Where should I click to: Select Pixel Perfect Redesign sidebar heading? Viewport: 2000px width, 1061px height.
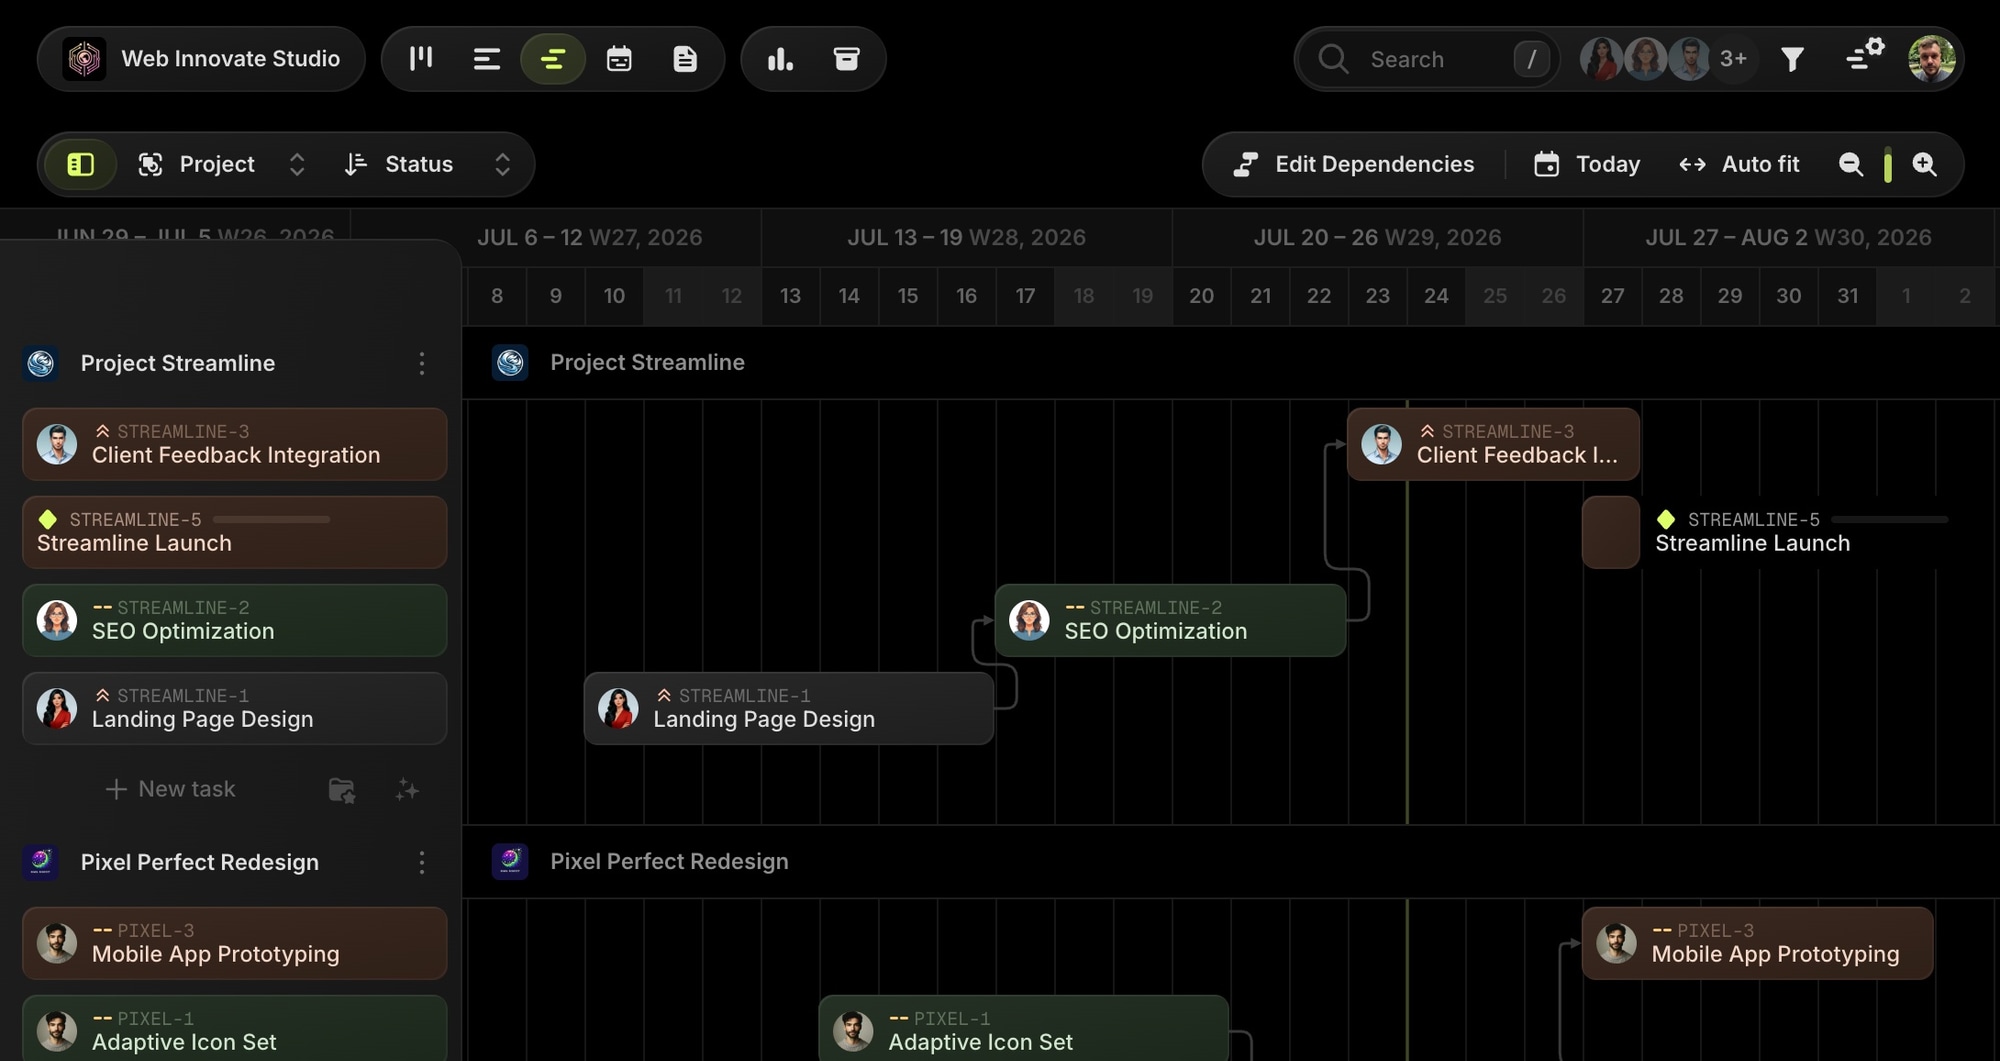200,862
